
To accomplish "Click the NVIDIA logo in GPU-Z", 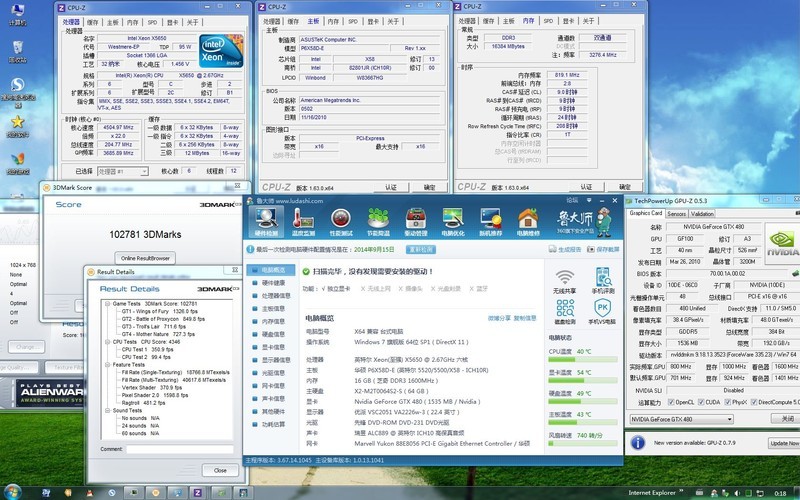I will tap(782, 243).
